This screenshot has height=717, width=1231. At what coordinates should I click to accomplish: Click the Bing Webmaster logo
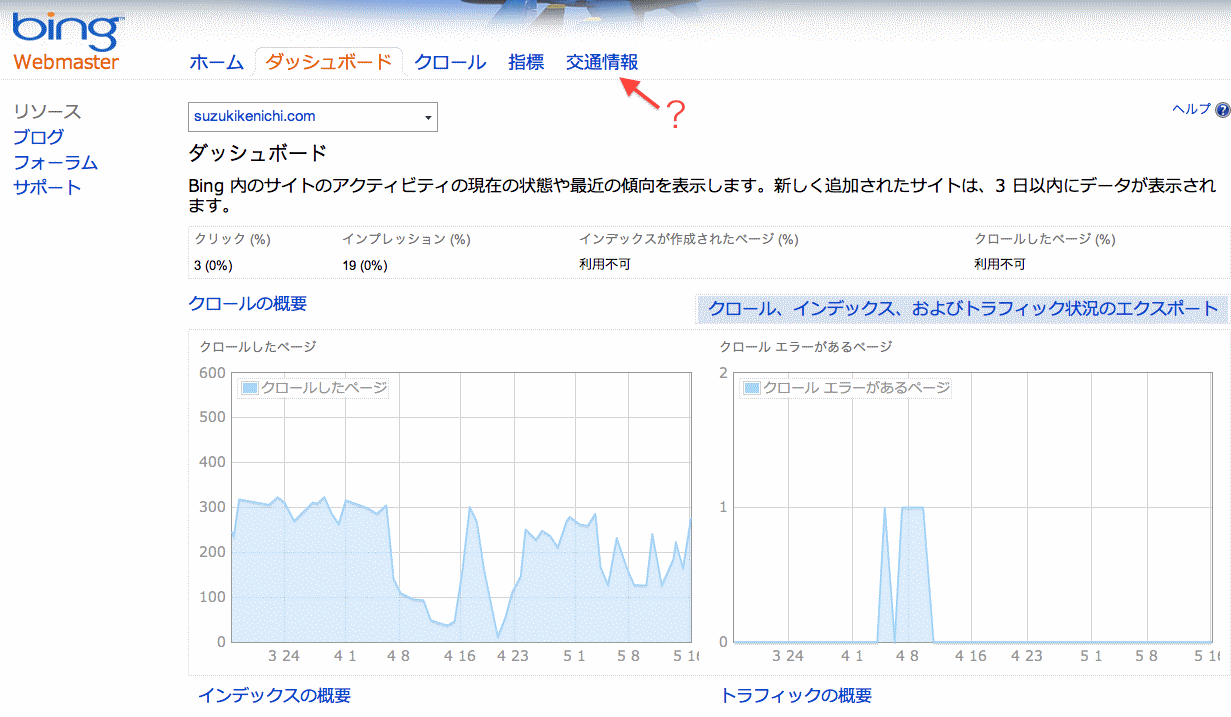tap(66, 40)
